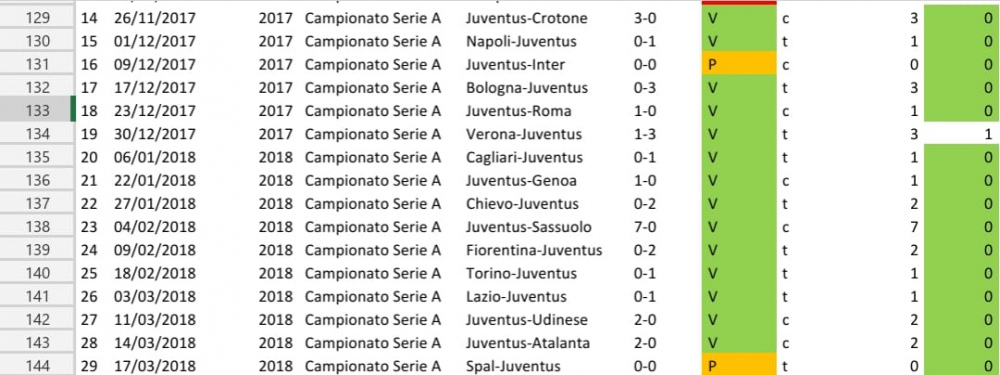Click the Verona-Juventus match cell
The image size is (1000, 375).
524,134
